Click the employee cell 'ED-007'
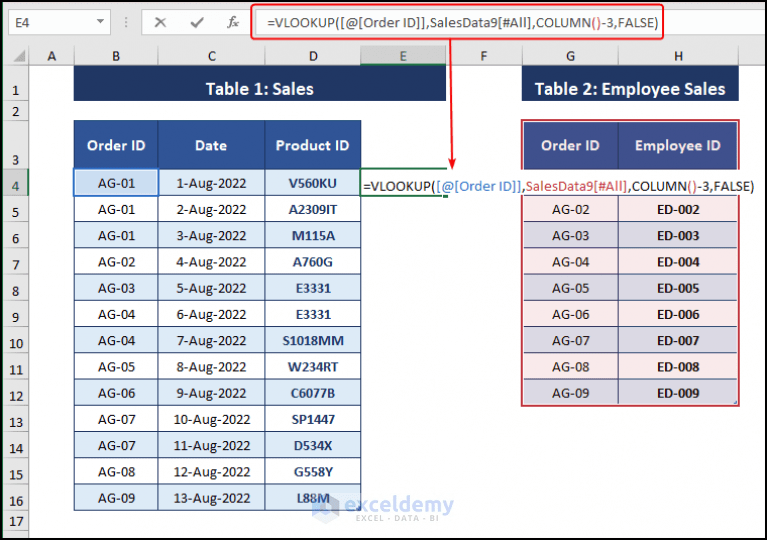 tap(678, 340)
